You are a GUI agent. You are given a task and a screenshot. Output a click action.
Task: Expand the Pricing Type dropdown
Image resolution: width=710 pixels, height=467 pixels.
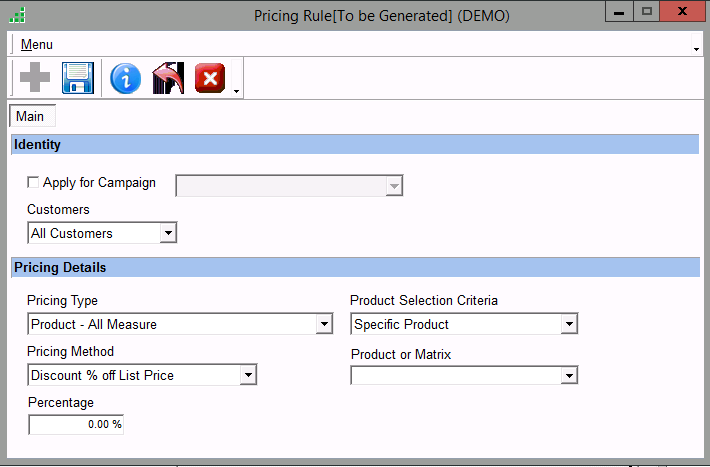323,324
